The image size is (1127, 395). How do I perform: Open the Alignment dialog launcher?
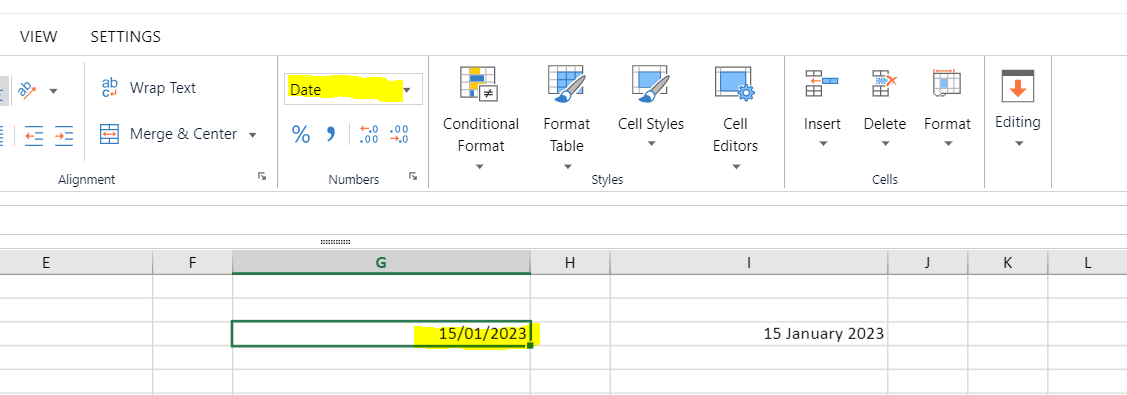[262, 176]
